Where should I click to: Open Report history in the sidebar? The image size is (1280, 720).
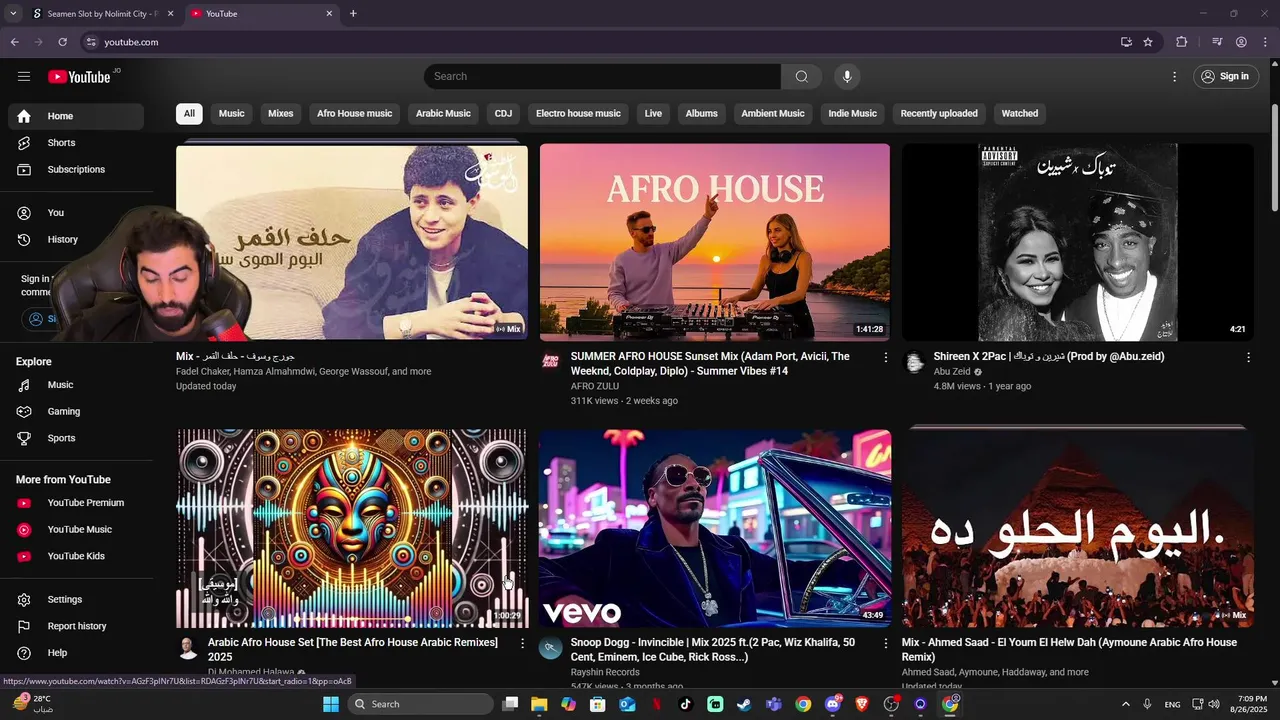click(x=76, y=626)
